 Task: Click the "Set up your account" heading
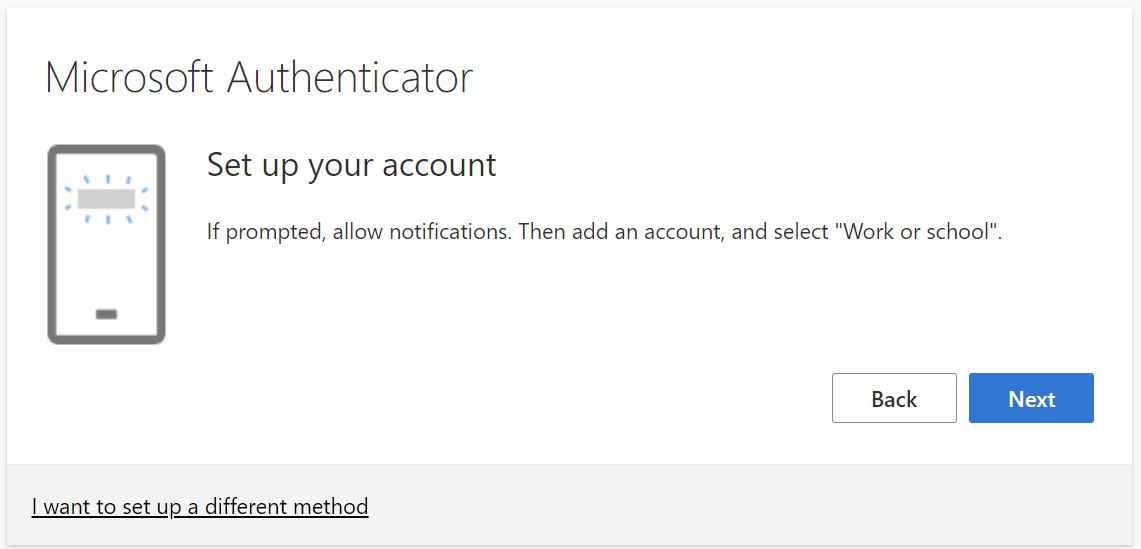pyautogui.click(x=351, y=165)
